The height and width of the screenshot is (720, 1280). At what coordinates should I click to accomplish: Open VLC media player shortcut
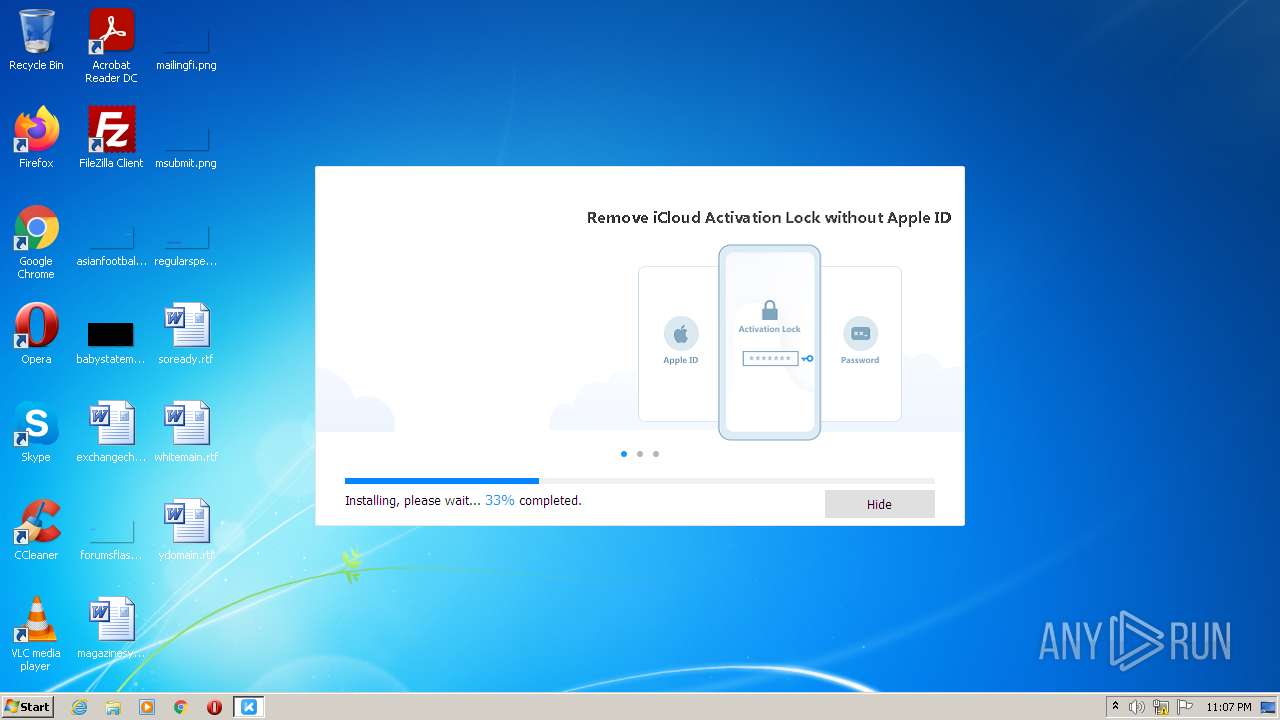(x=36, y=634)
